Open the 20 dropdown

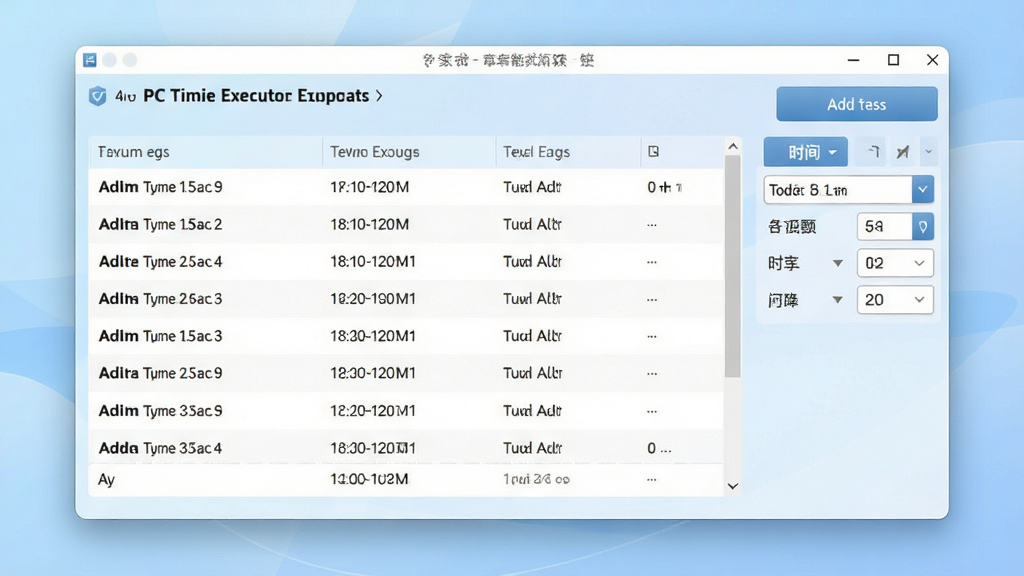tap(895, 300)
